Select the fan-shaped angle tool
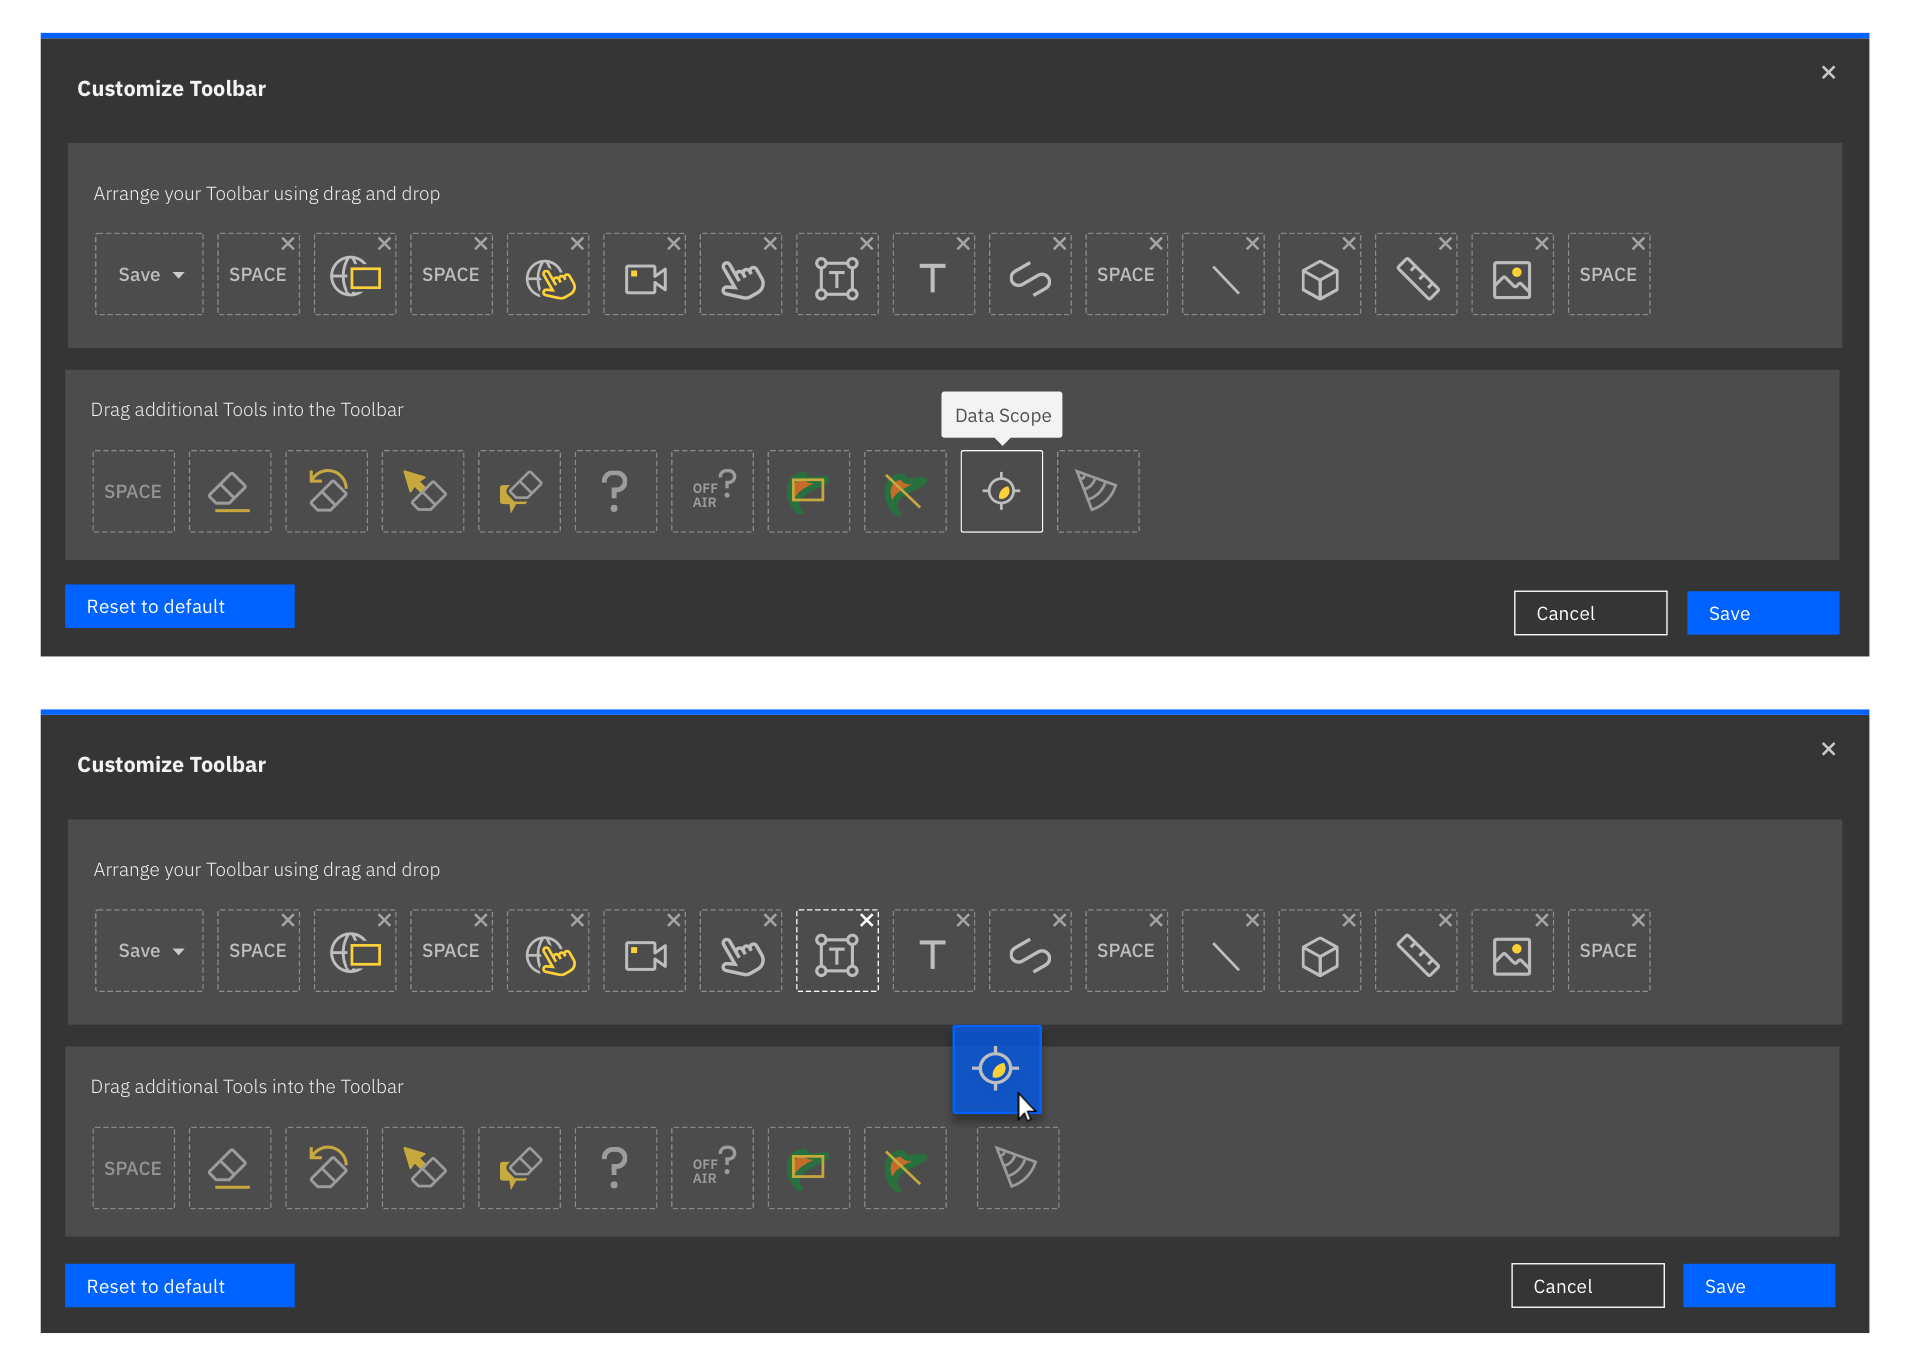 [1098, 491]
